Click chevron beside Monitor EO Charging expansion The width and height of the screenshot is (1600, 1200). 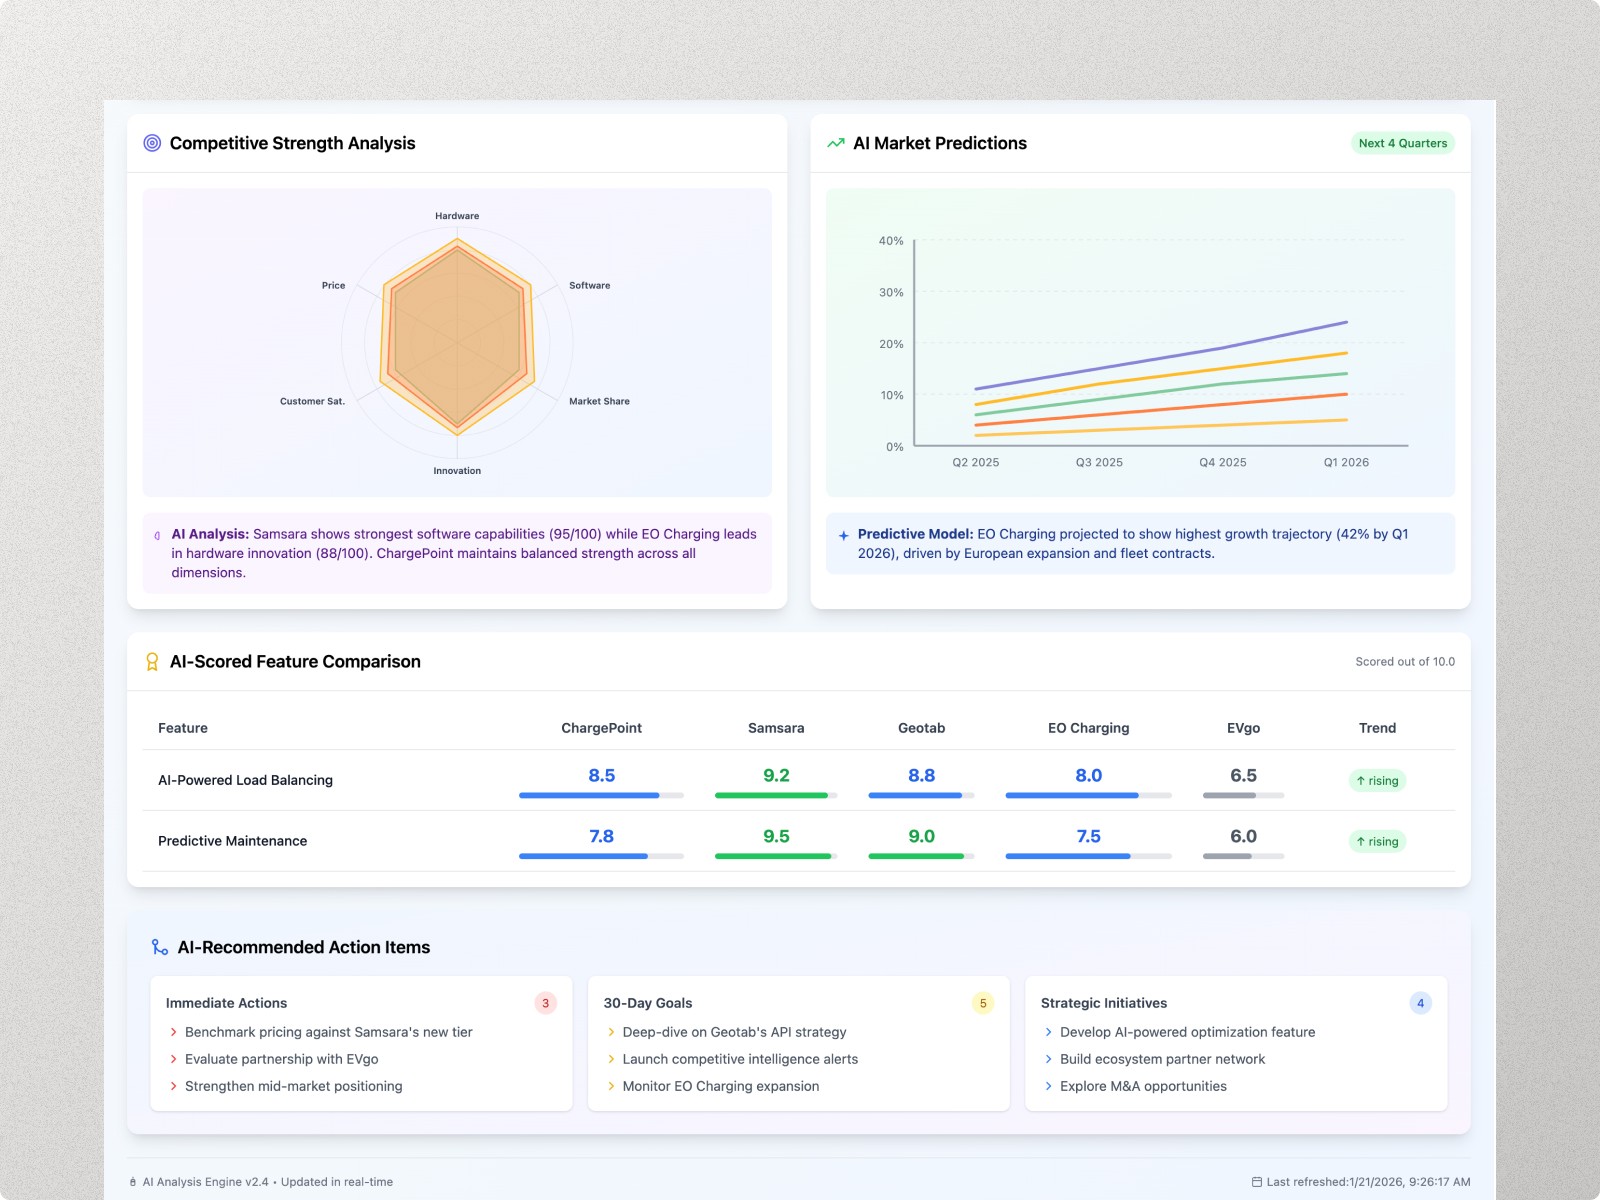611,1086
